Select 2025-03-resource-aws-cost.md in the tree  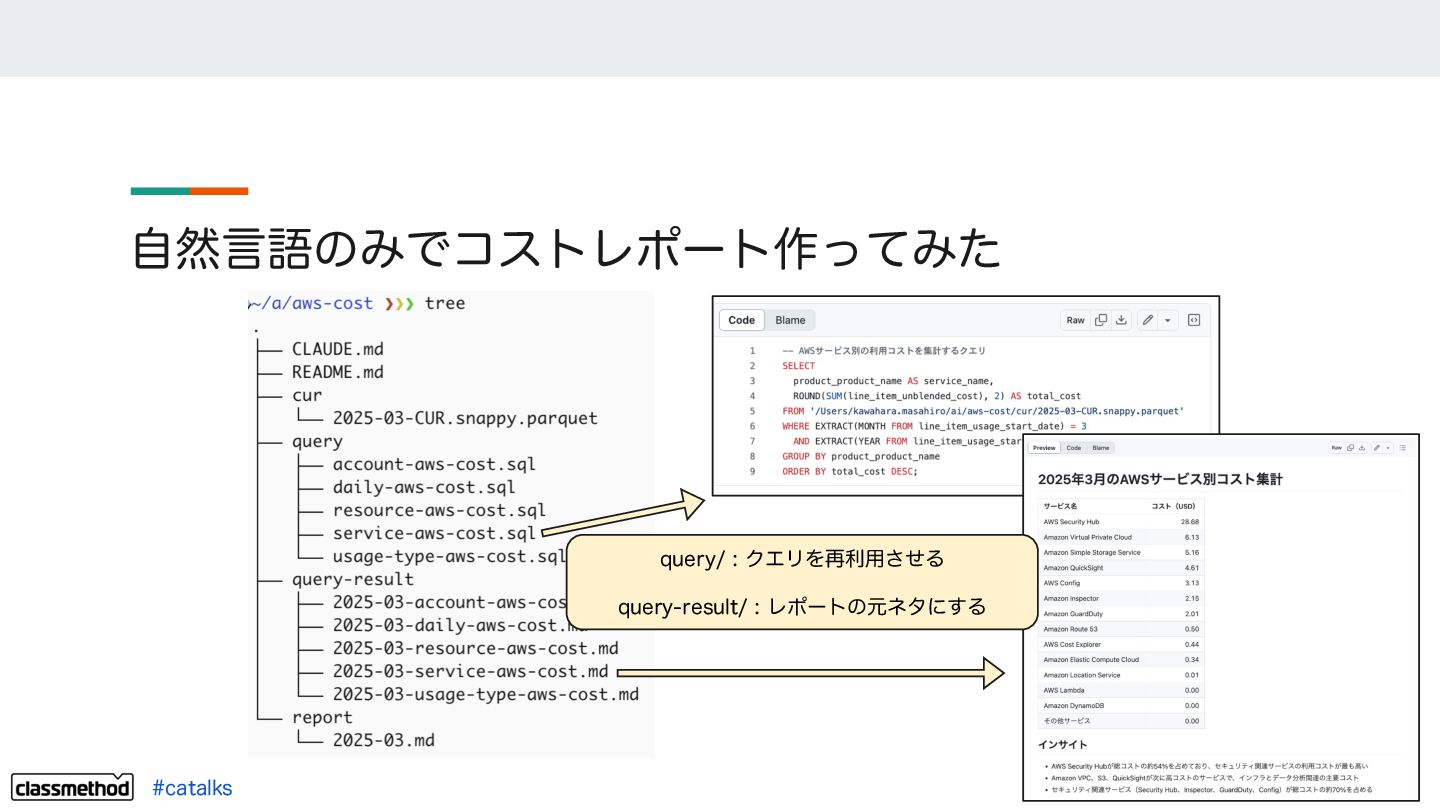(x=475, y=648)
